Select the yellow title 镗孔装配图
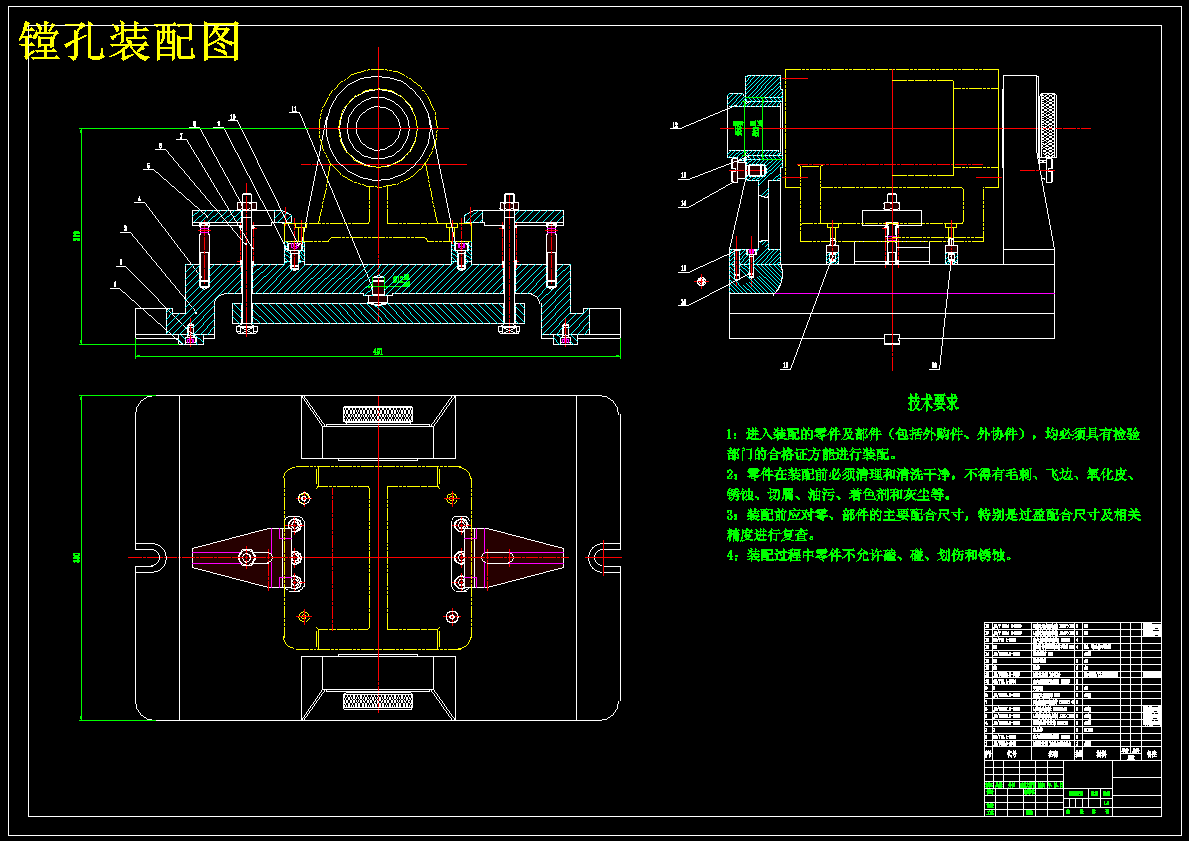Viewport: 1189px width, 841px height. coord(130,42)
